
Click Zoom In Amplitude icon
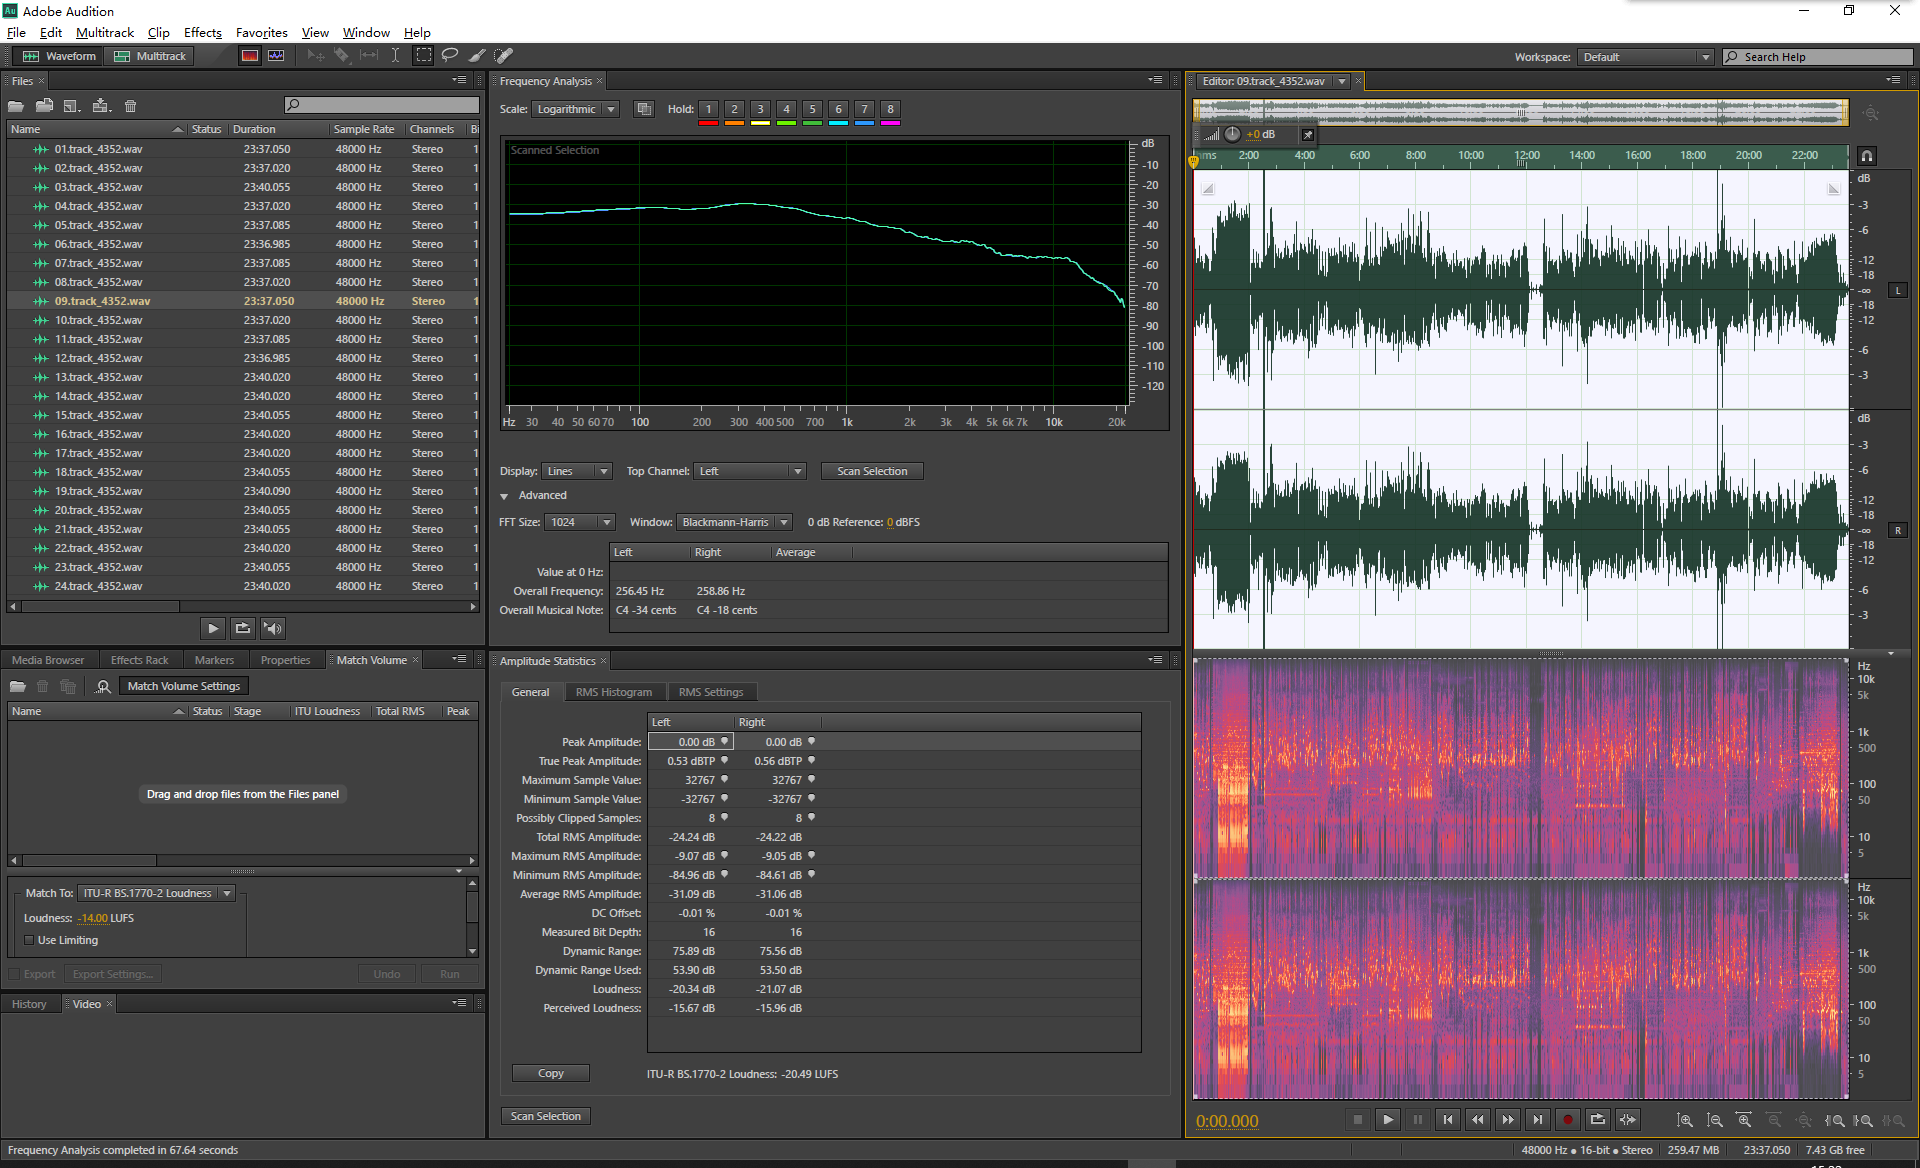pyautogui.click(x=1685, y=1121)
